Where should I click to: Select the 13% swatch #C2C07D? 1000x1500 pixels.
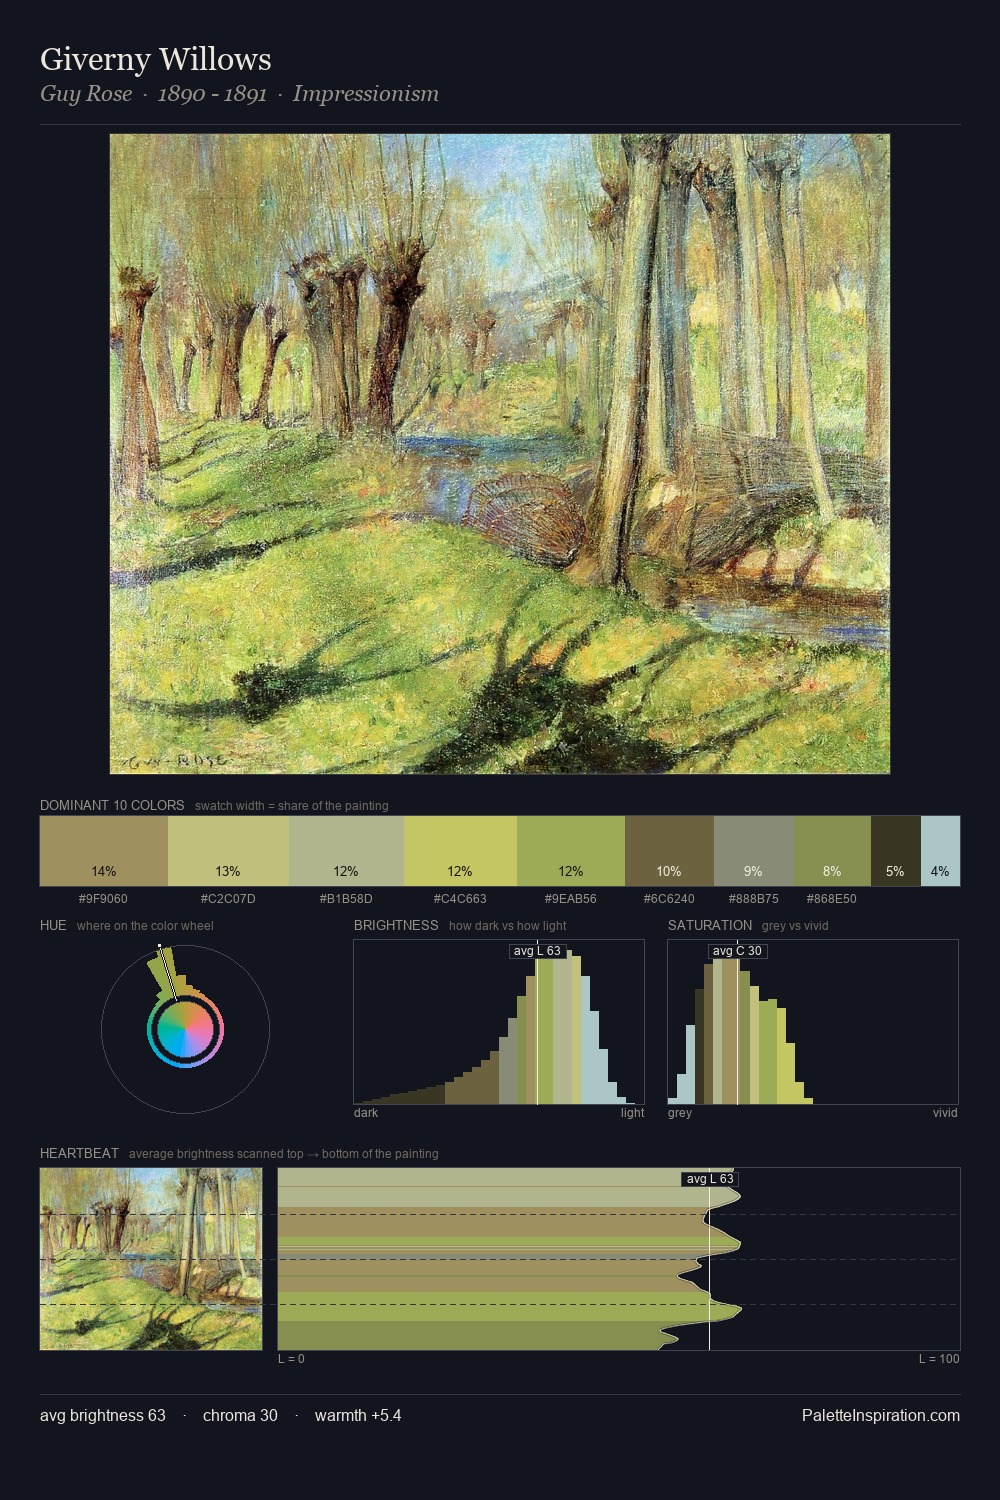[227, 851]
